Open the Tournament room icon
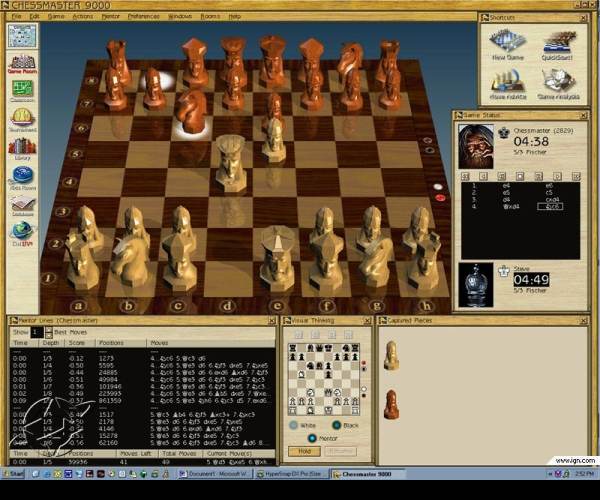This screenshot has height=500, width=600. (x=23, y=119)
